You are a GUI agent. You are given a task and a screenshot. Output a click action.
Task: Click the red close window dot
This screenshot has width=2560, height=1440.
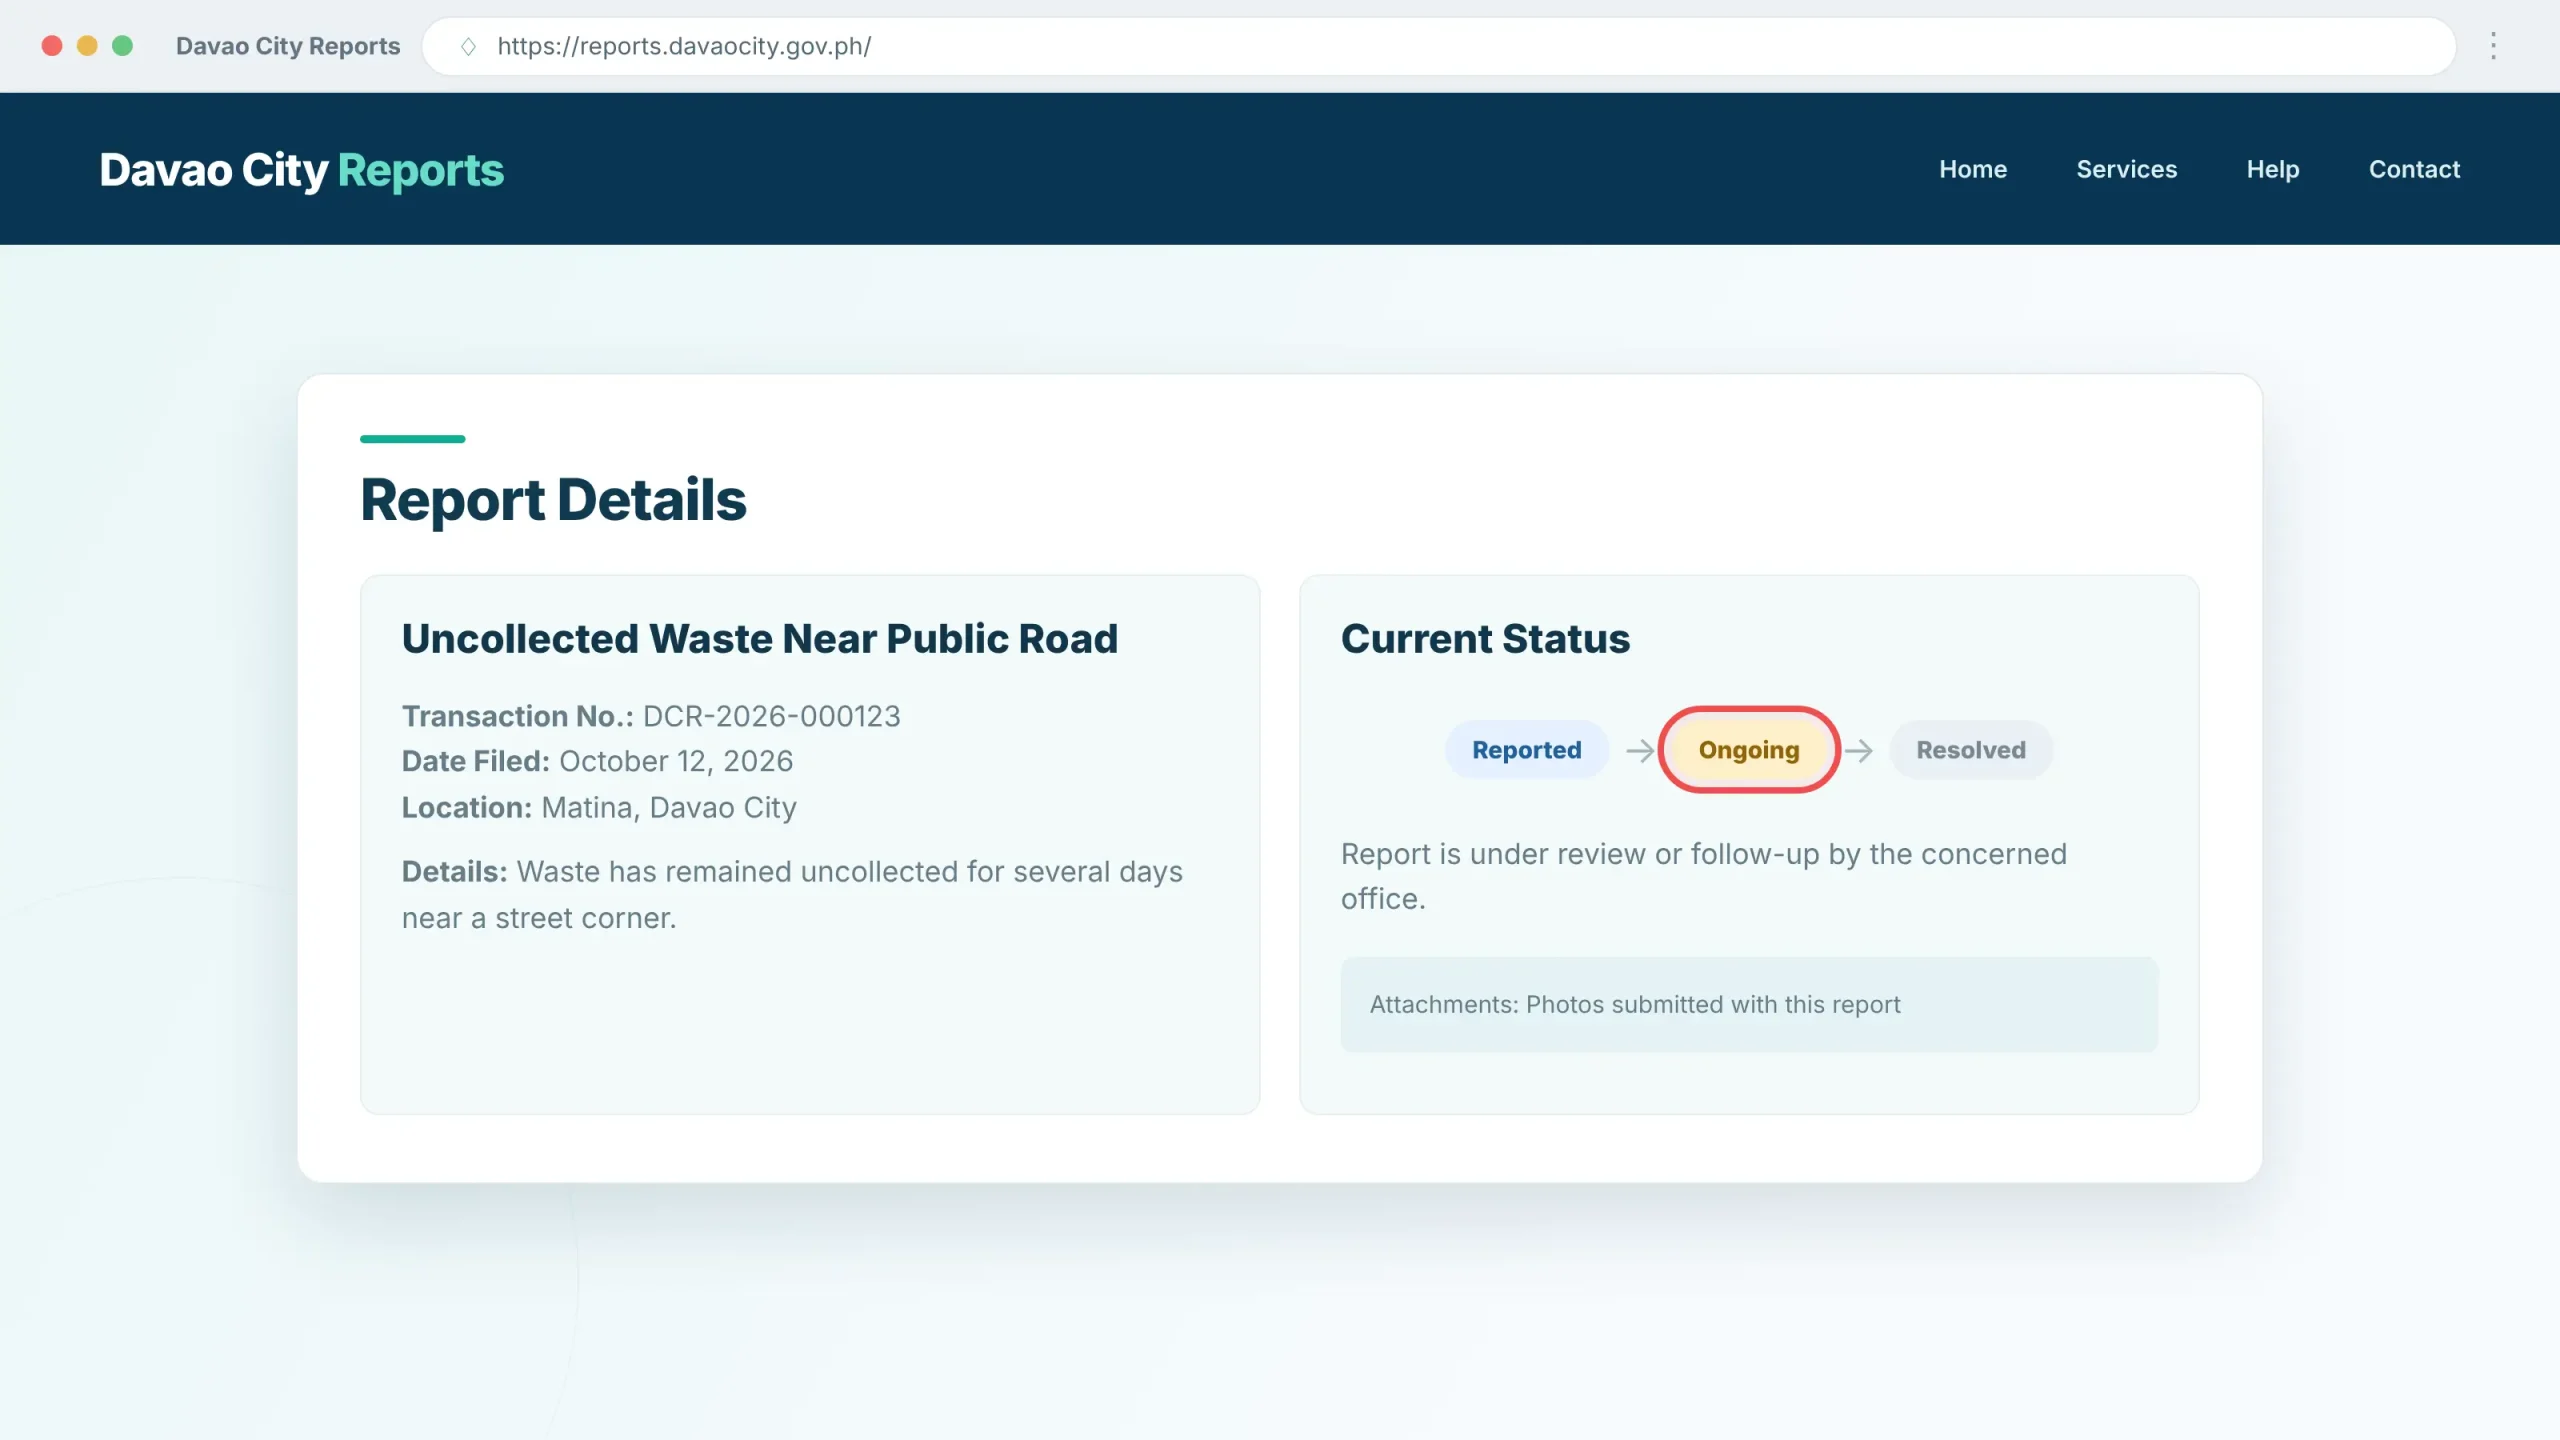pos(52,46)
